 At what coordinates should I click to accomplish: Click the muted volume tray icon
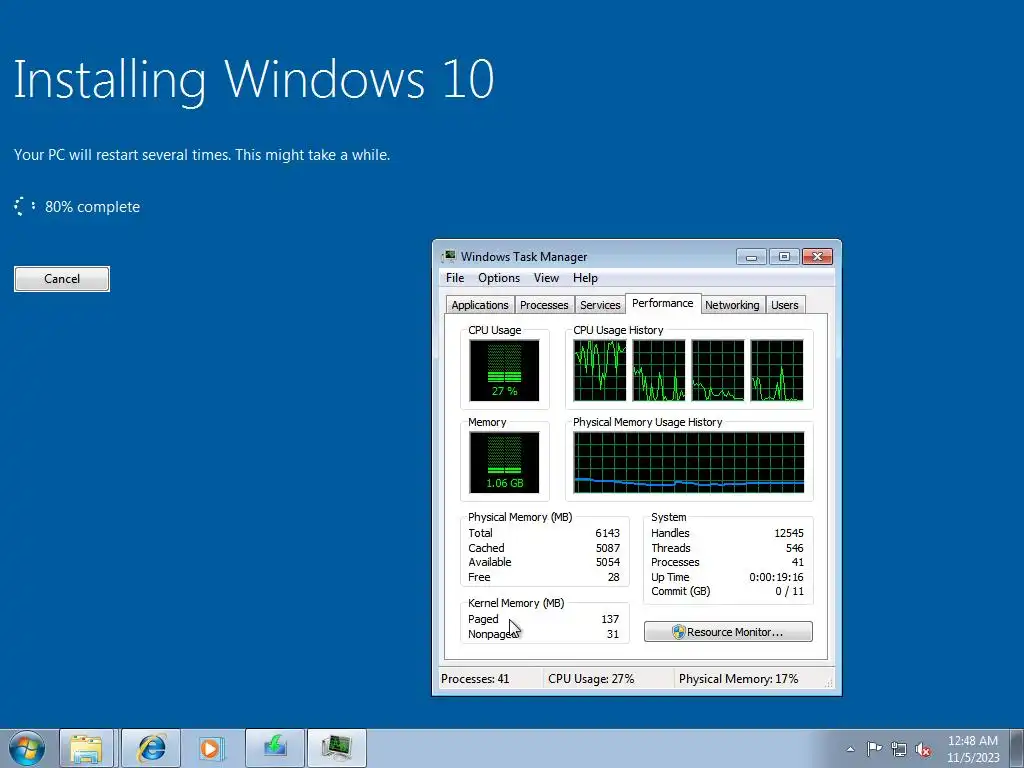[x=923, y=749]
